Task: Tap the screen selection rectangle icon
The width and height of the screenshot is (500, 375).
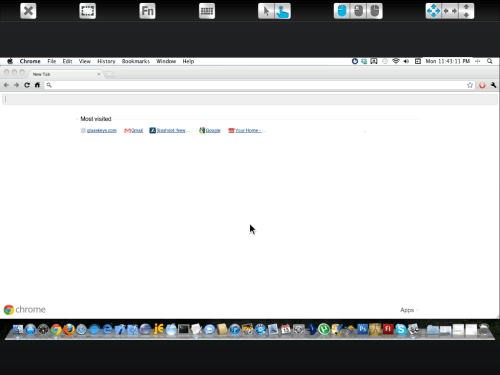Action: coord(88,11)
